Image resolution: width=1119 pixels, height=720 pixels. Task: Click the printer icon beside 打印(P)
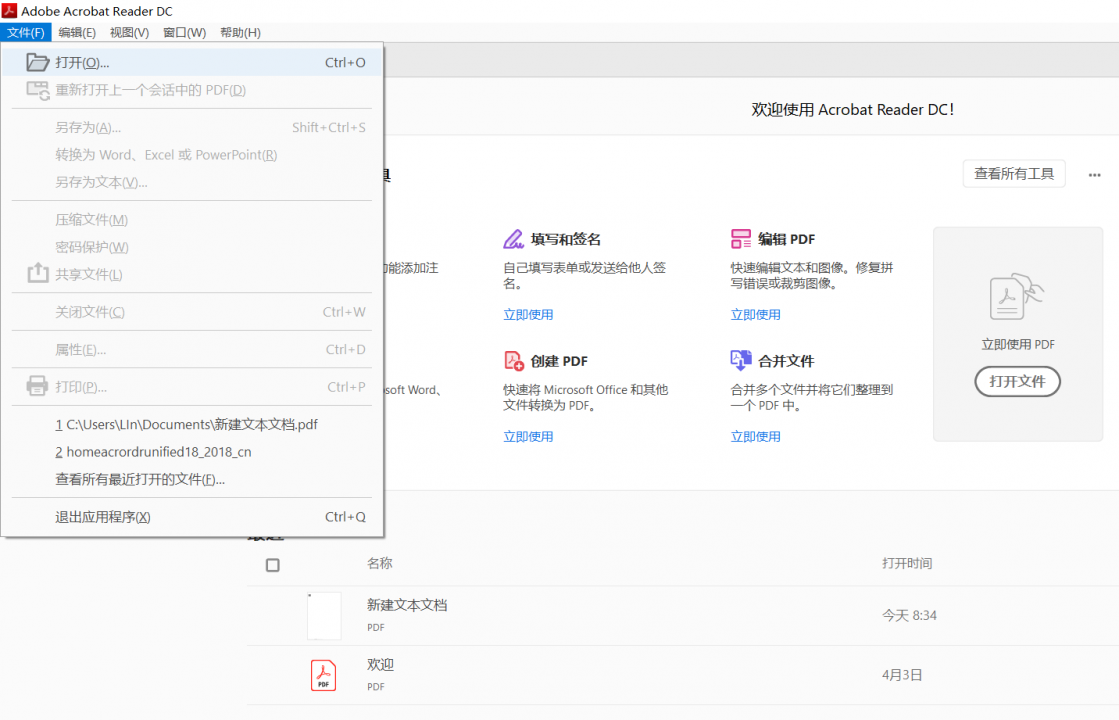pyautogui.click(x=37, y=386)
